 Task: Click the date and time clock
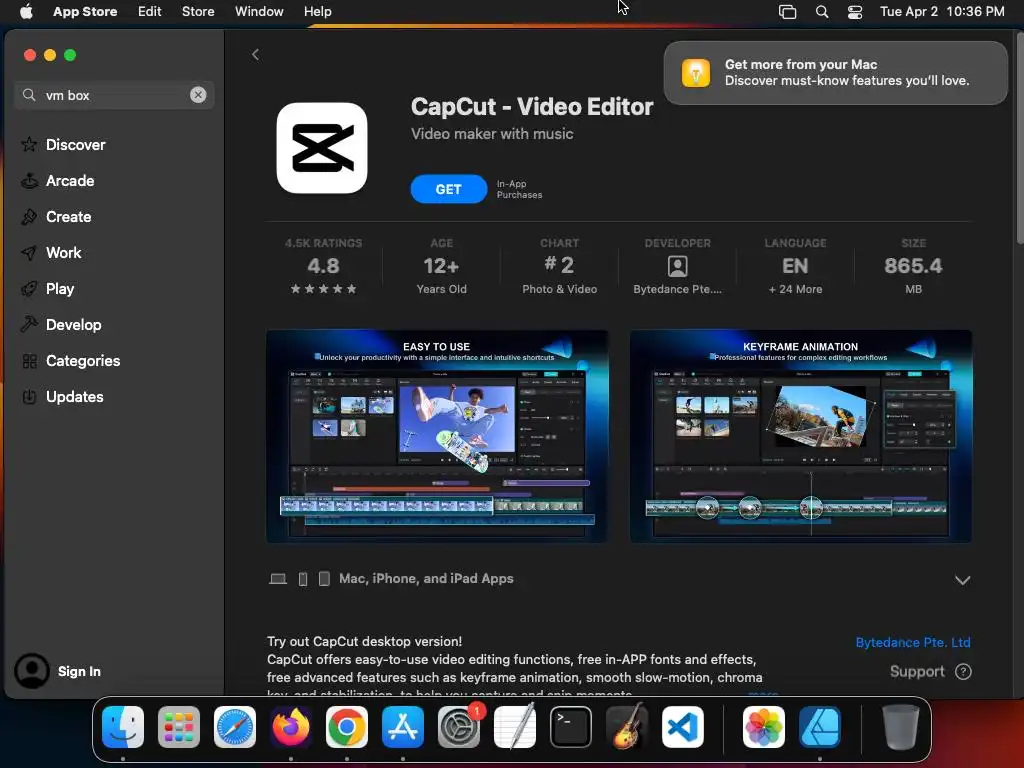[942, 11]
